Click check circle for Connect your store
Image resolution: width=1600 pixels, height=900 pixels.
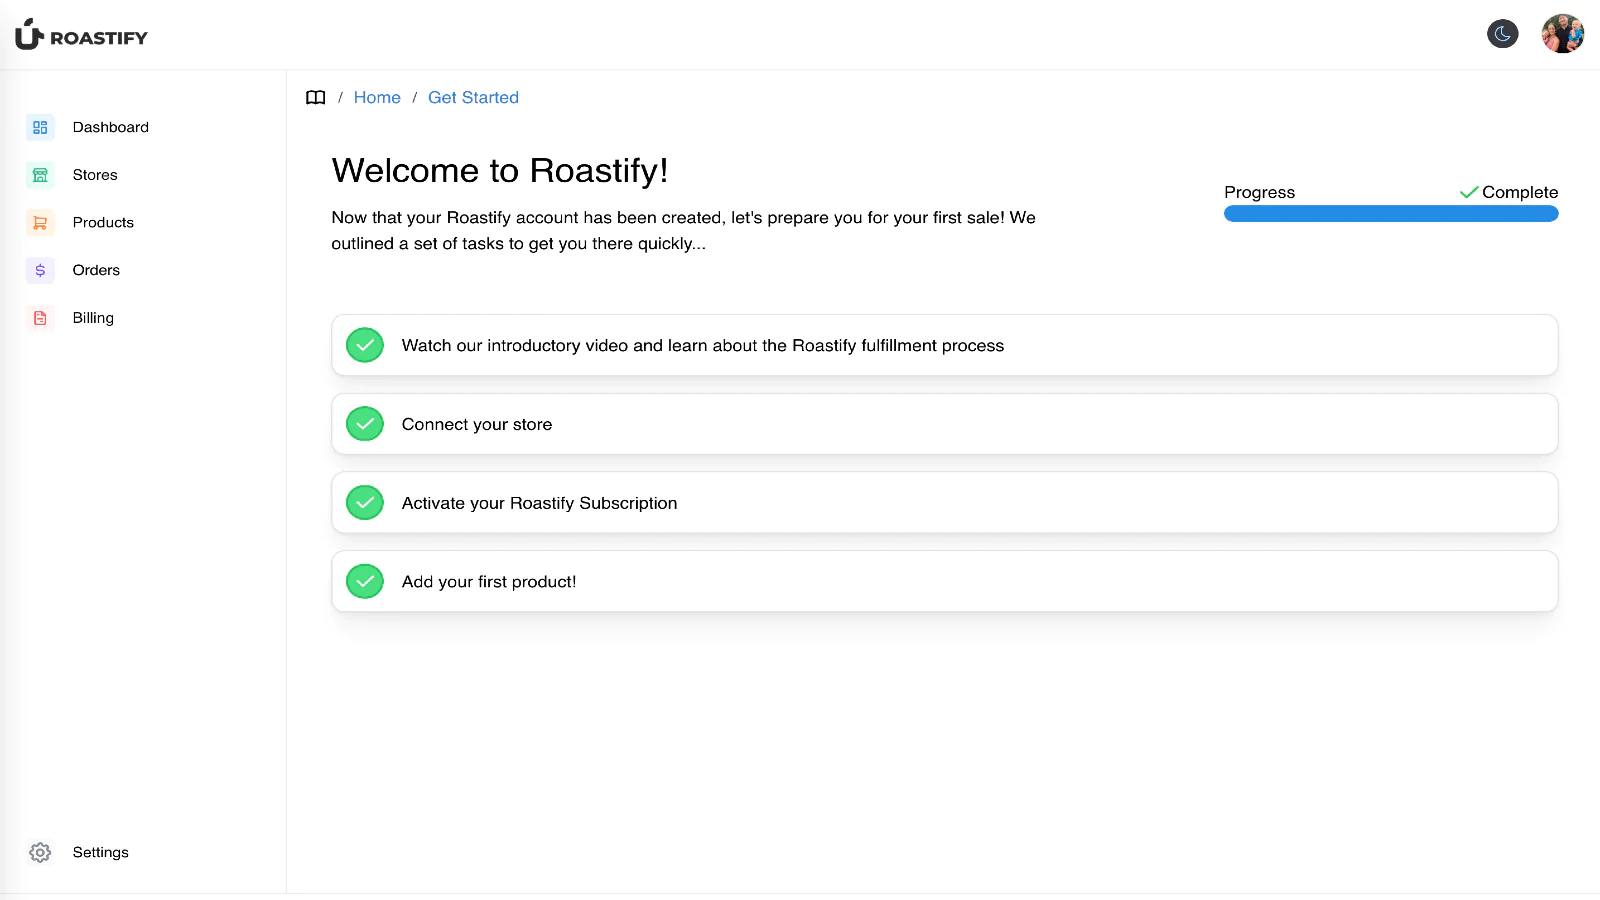(365, 424)
